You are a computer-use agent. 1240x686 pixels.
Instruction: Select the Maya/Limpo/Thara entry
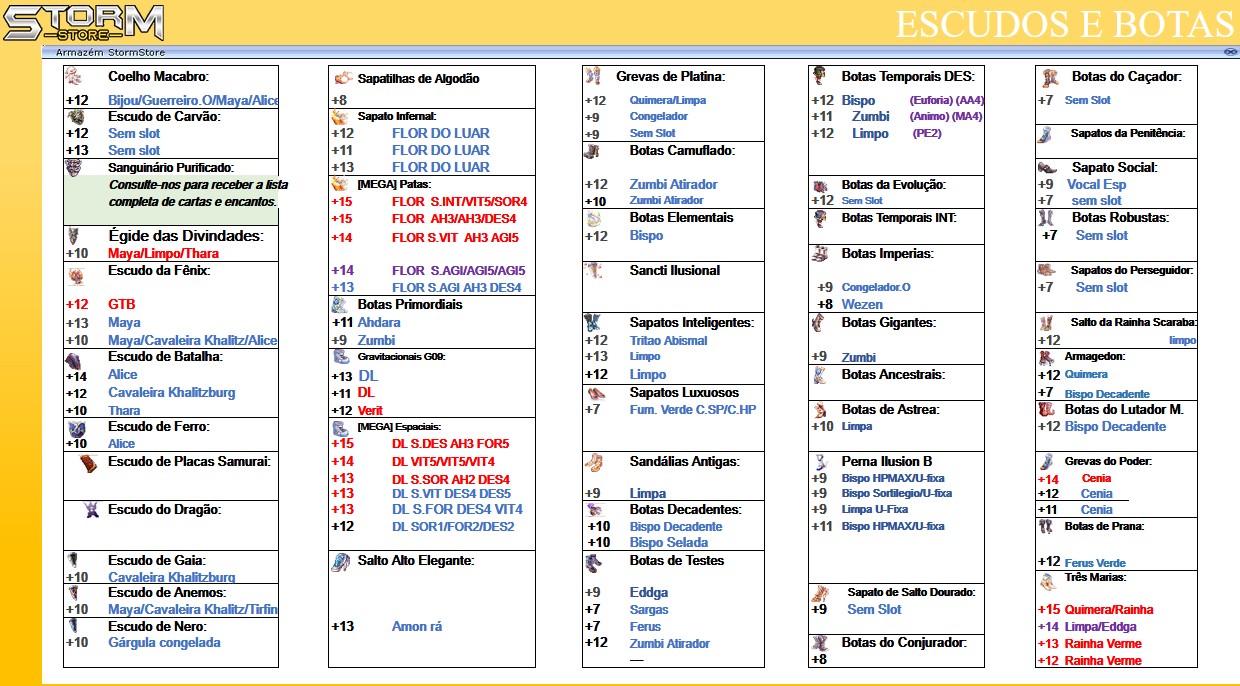[x=163, y=253]
